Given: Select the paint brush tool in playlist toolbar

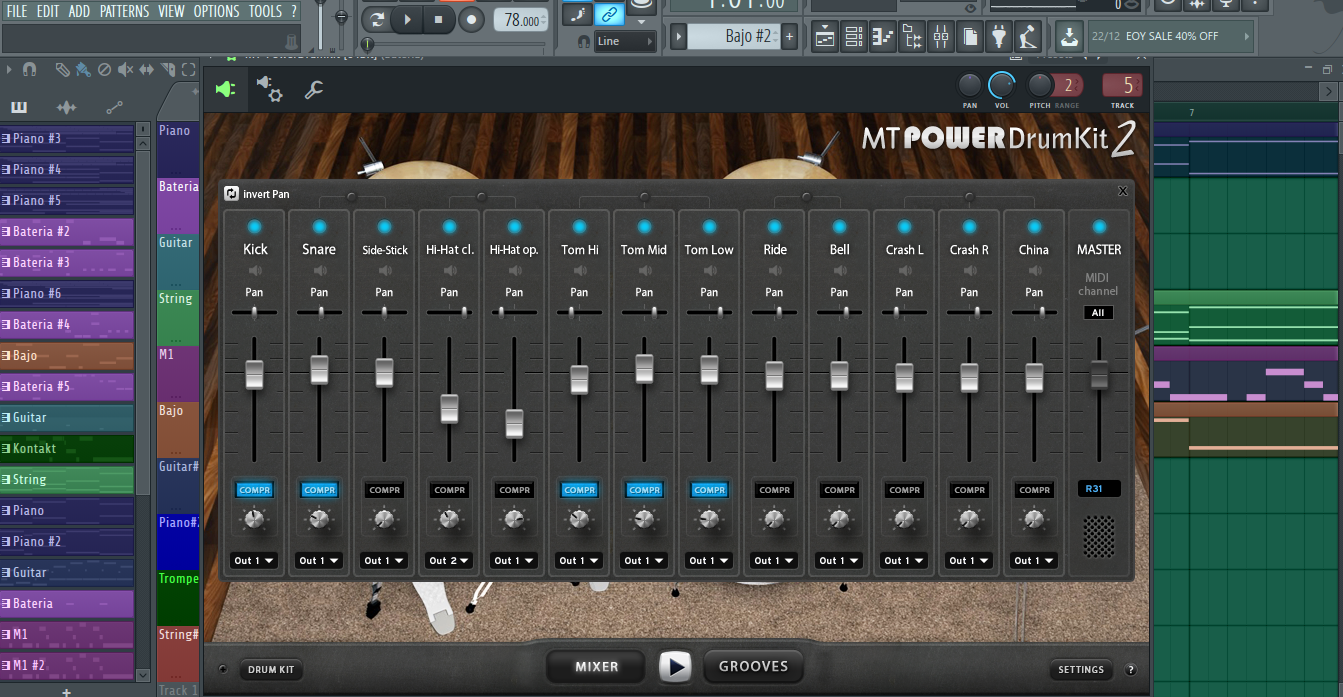Looking at the screenshot, I should (x=83, y=69).
